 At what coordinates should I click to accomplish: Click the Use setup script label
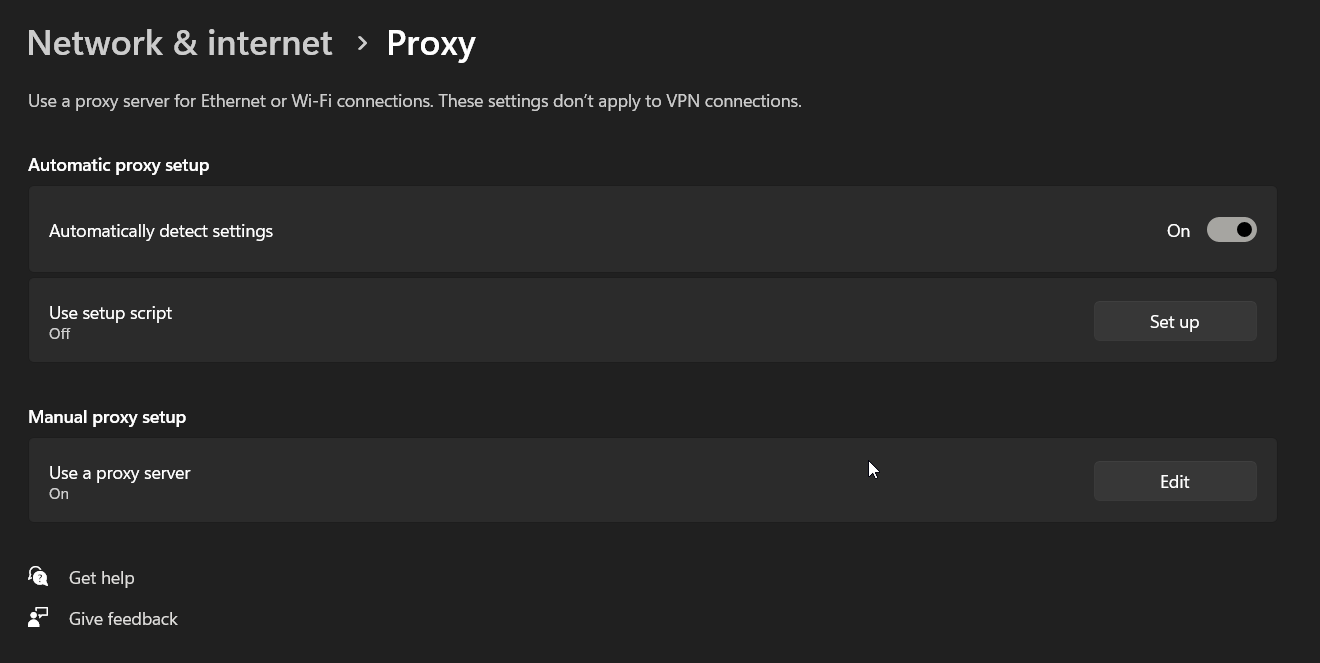tap(110, 313)
